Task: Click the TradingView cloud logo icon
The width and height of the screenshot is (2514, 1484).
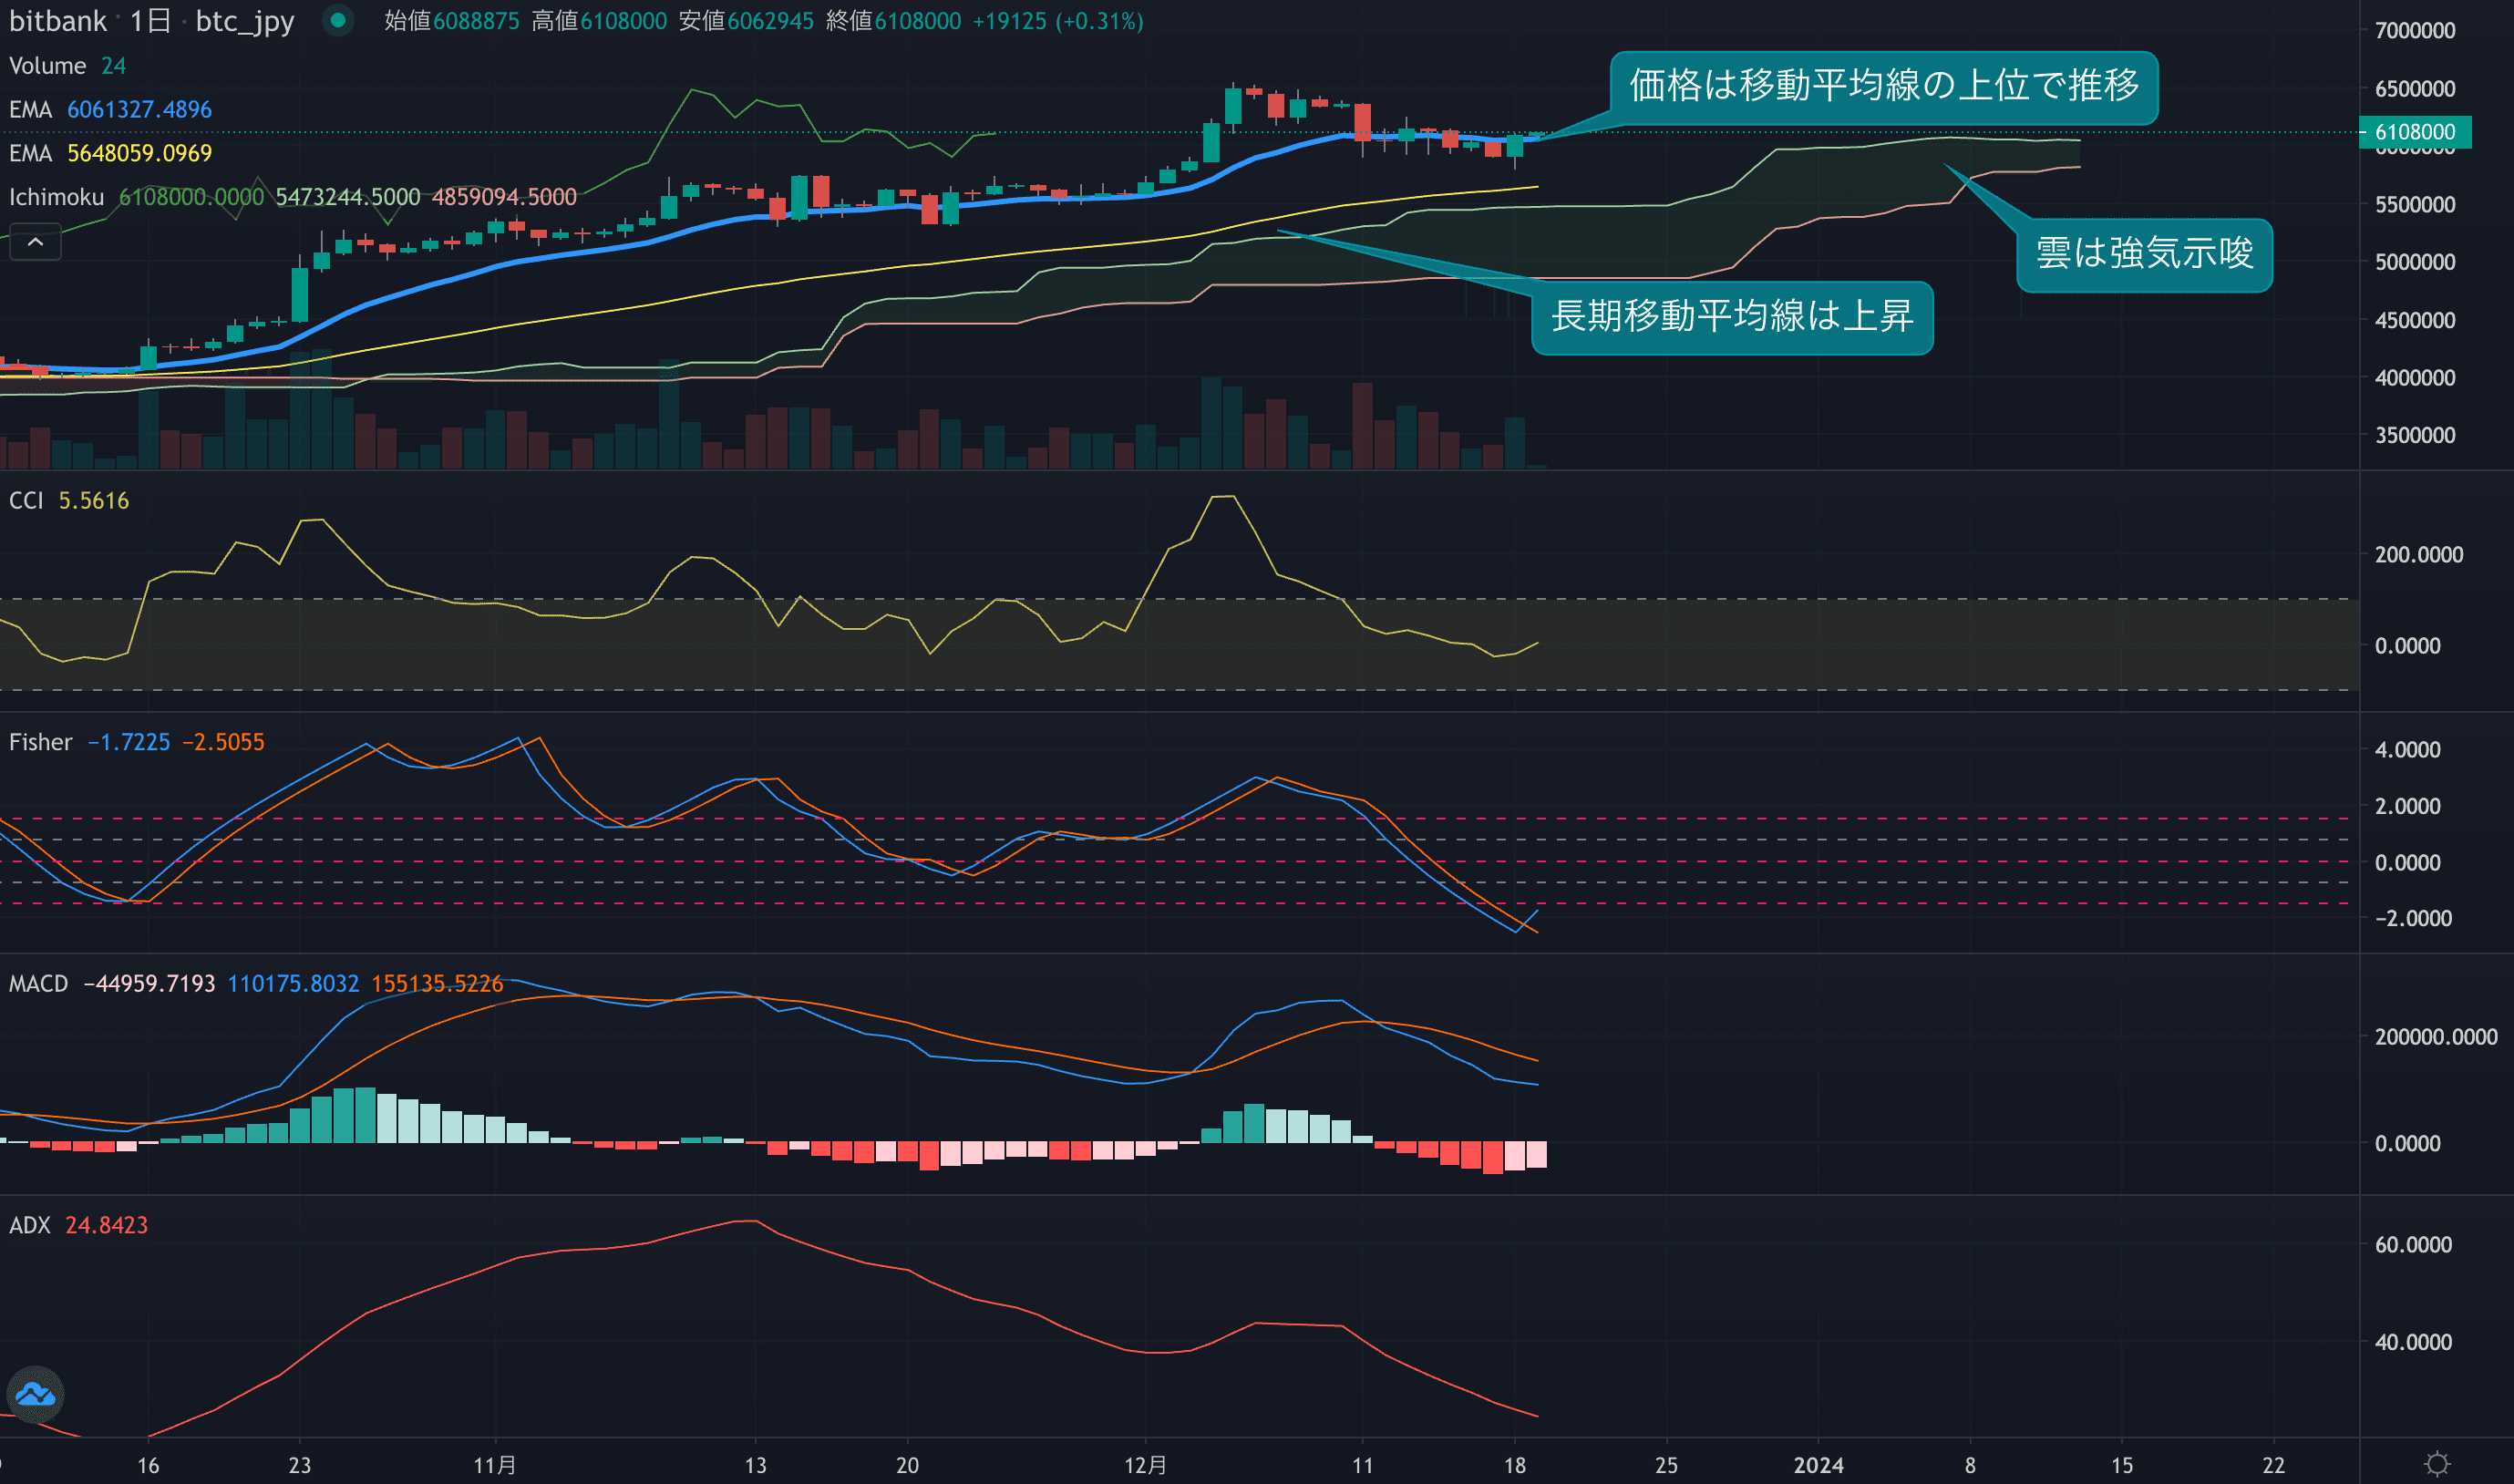Action: 35,1394
